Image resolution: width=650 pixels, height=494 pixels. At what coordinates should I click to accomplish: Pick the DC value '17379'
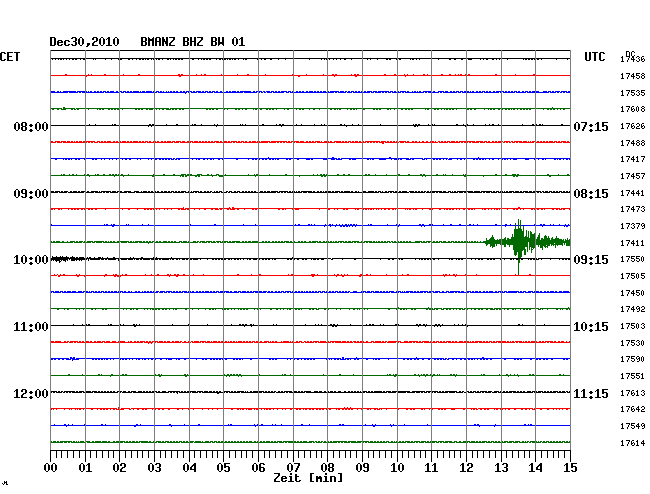point(633,226)
